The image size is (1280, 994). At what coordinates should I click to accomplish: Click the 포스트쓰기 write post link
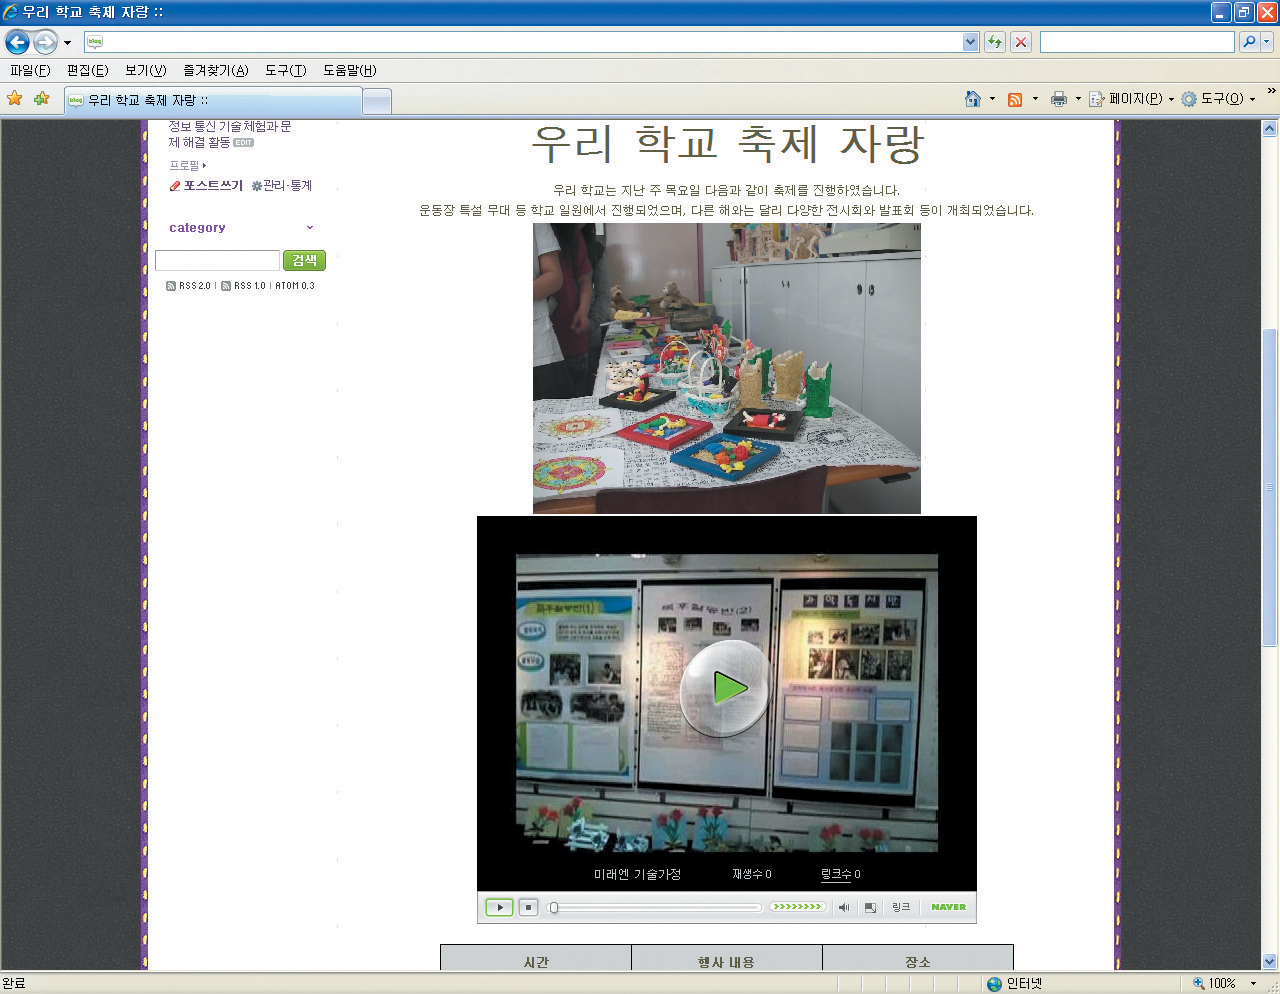click(x=212, y=186)
